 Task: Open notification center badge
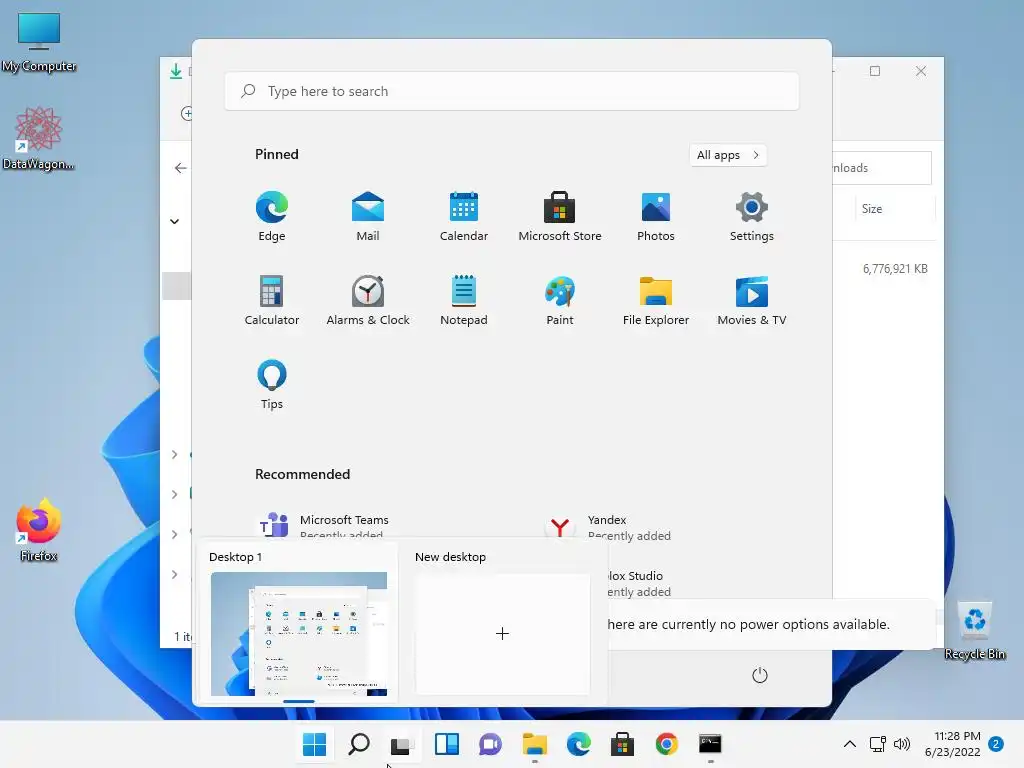pyautogui.click(x=996, y=744)
